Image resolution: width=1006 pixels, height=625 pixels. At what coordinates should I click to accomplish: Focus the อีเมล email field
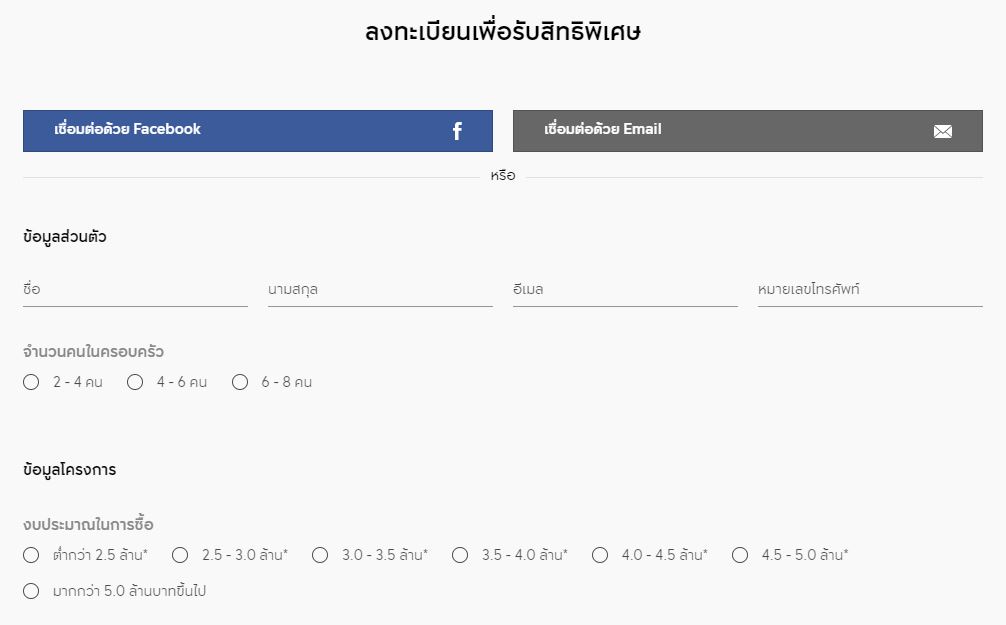(626, 290)
